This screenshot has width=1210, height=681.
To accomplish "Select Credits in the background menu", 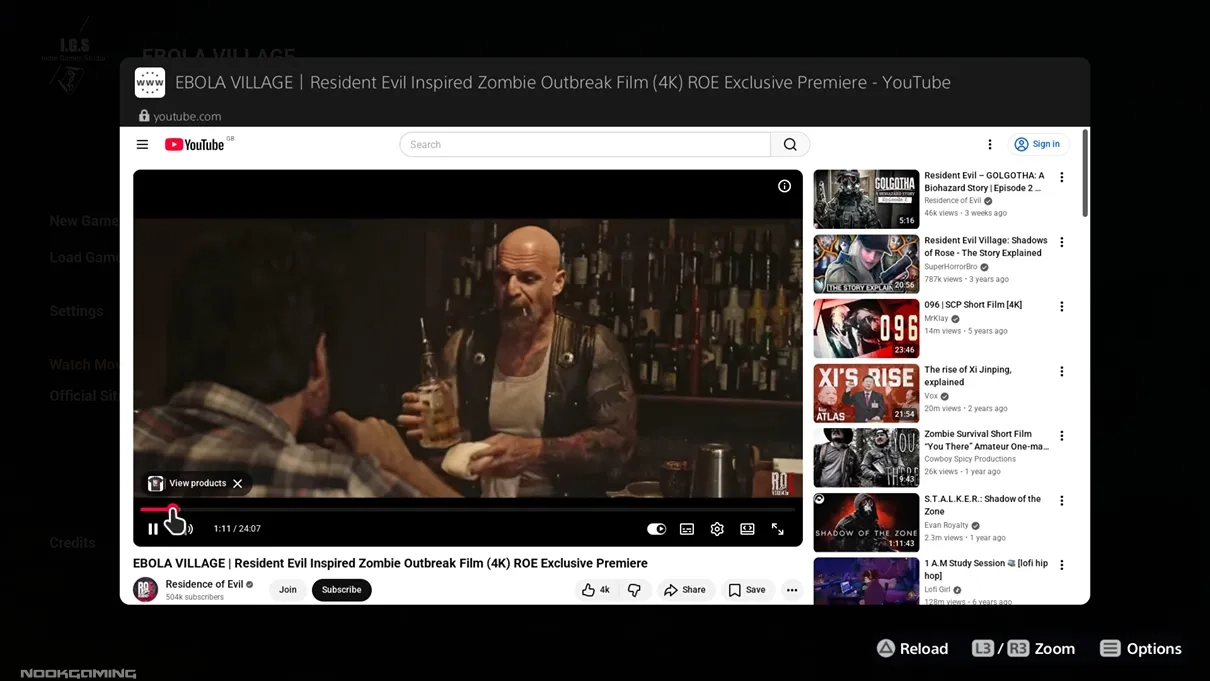I will point(73,543).
